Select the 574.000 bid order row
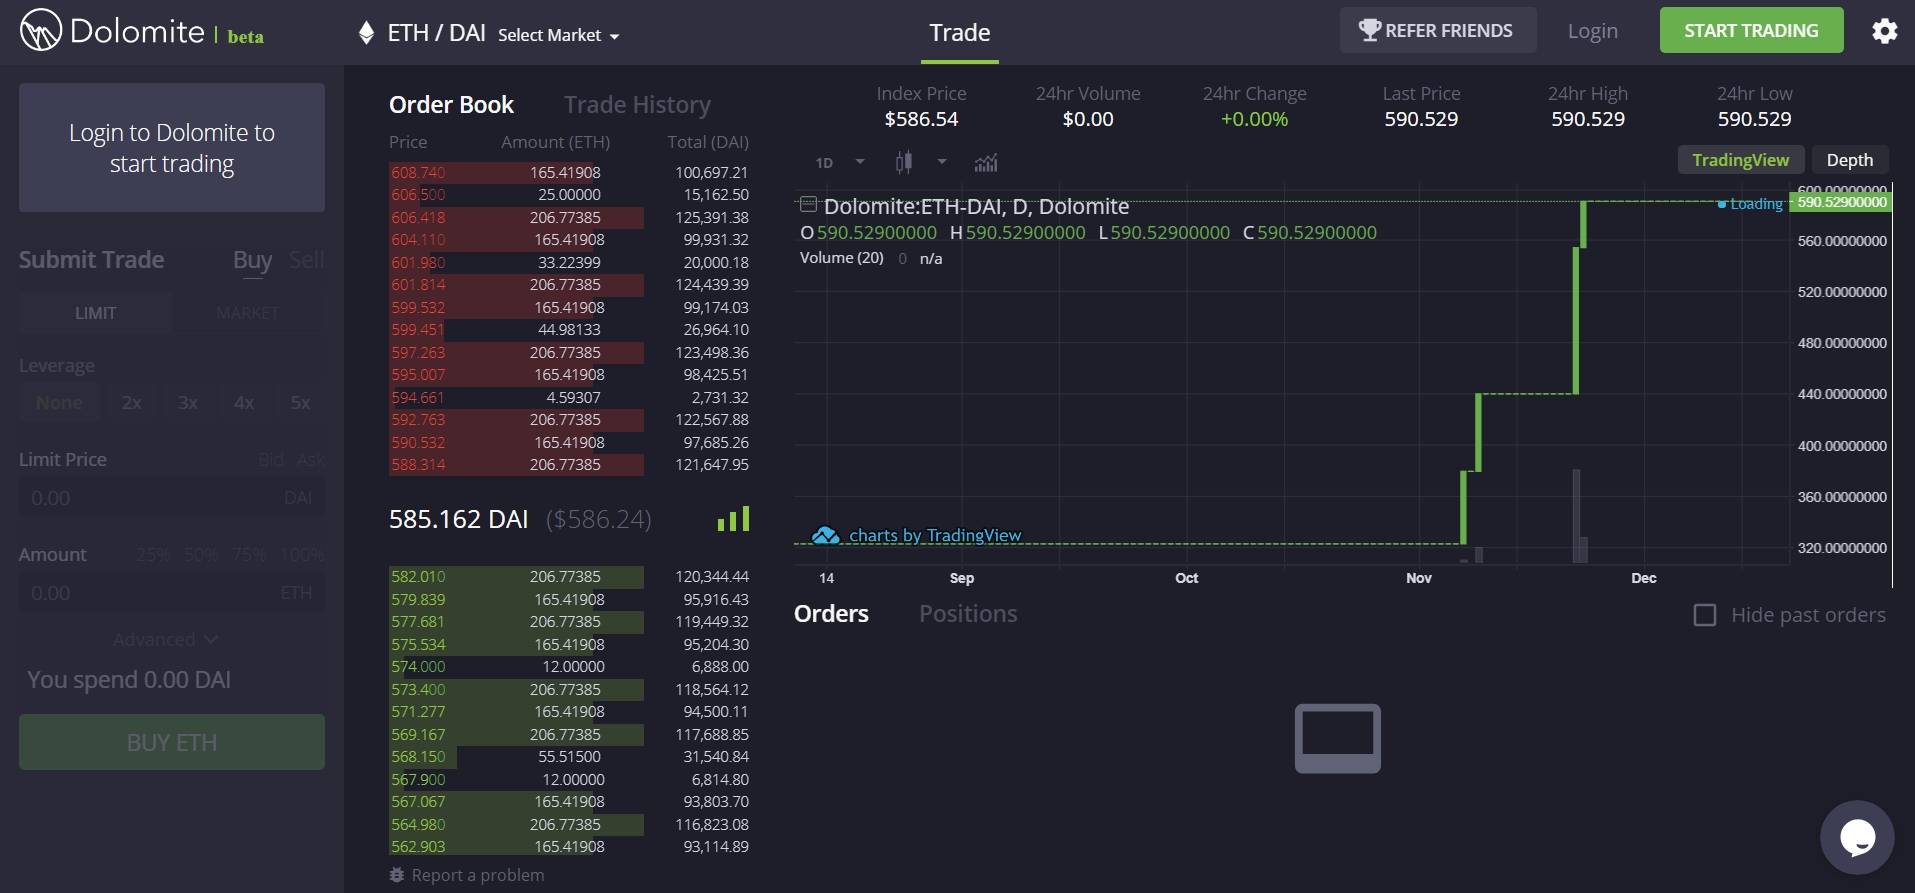 [x=569, y=666]
